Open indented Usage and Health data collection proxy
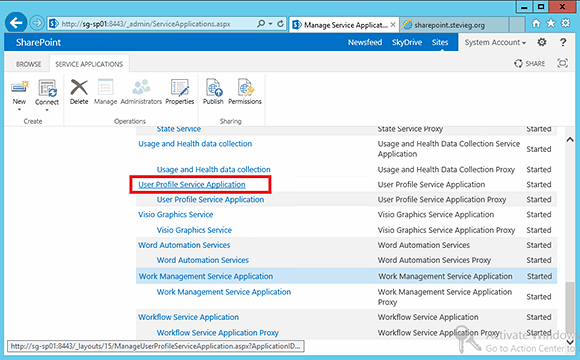The height and width of the screenshot is (360, 580). pos(213,169)
